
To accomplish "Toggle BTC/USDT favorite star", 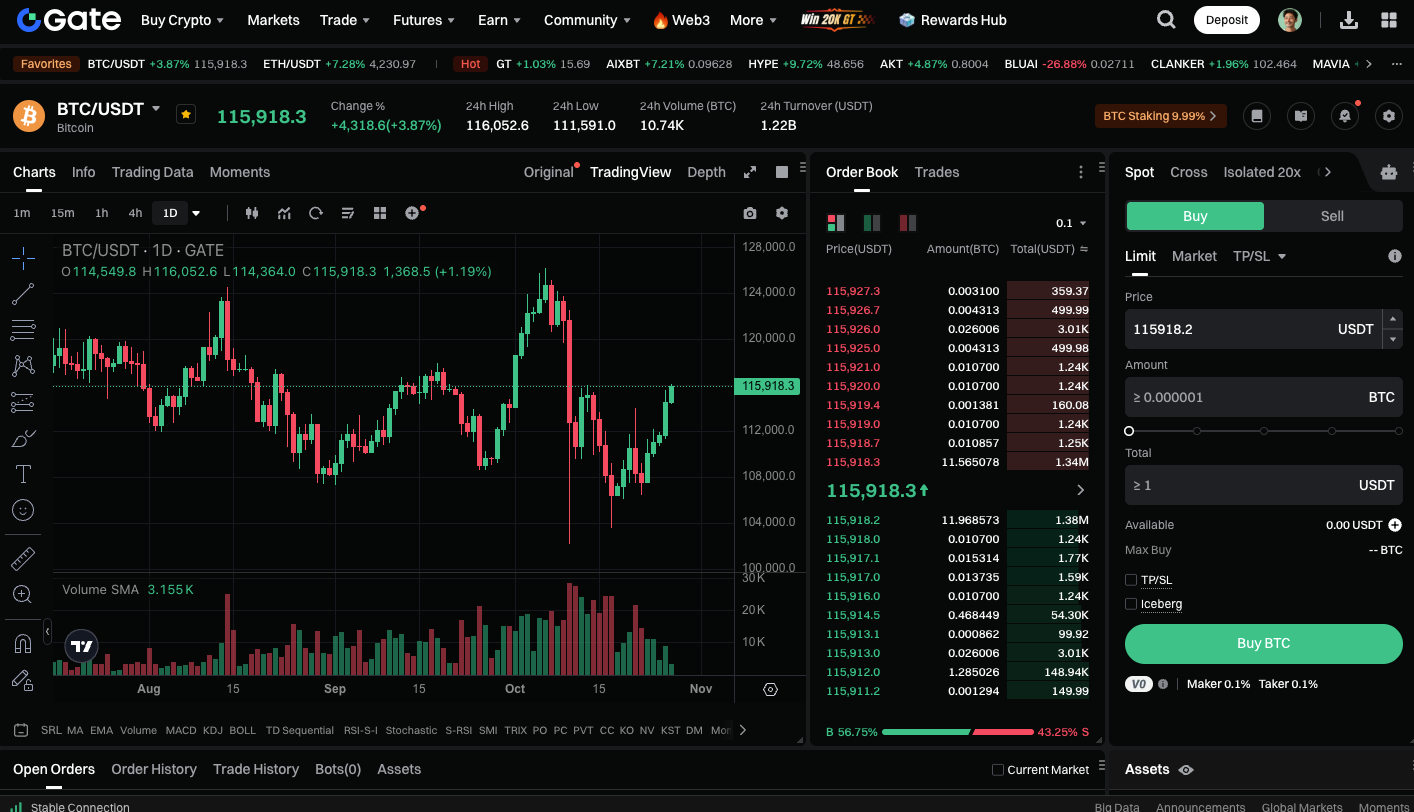I will (186, 114).
